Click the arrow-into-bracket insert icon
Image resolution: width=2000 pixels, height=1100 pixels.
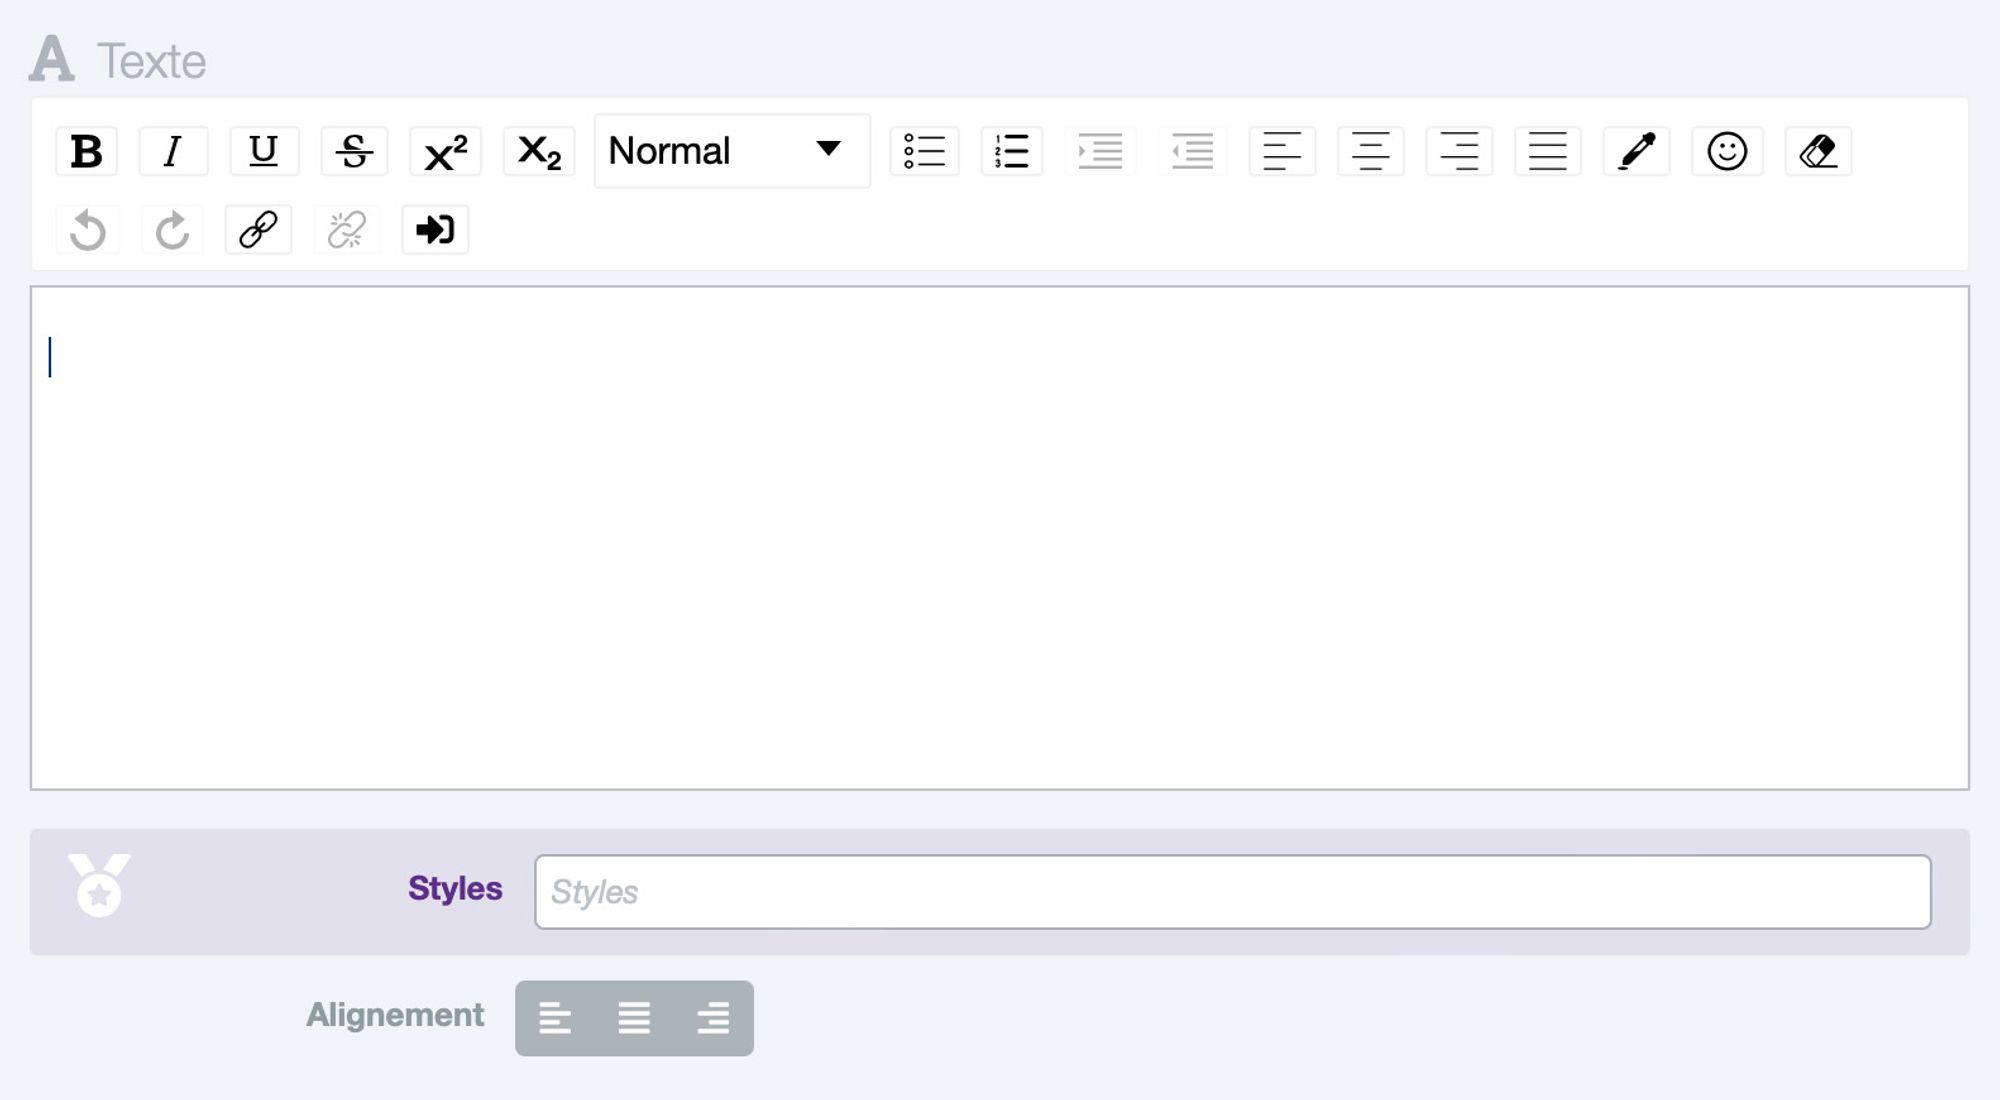coord(435,230)
